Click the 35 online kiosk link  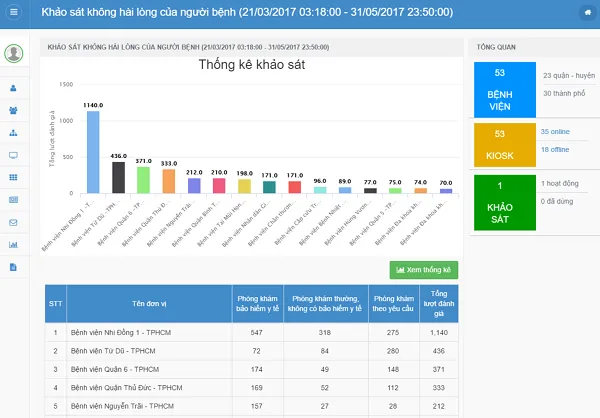tap(553, 131)
